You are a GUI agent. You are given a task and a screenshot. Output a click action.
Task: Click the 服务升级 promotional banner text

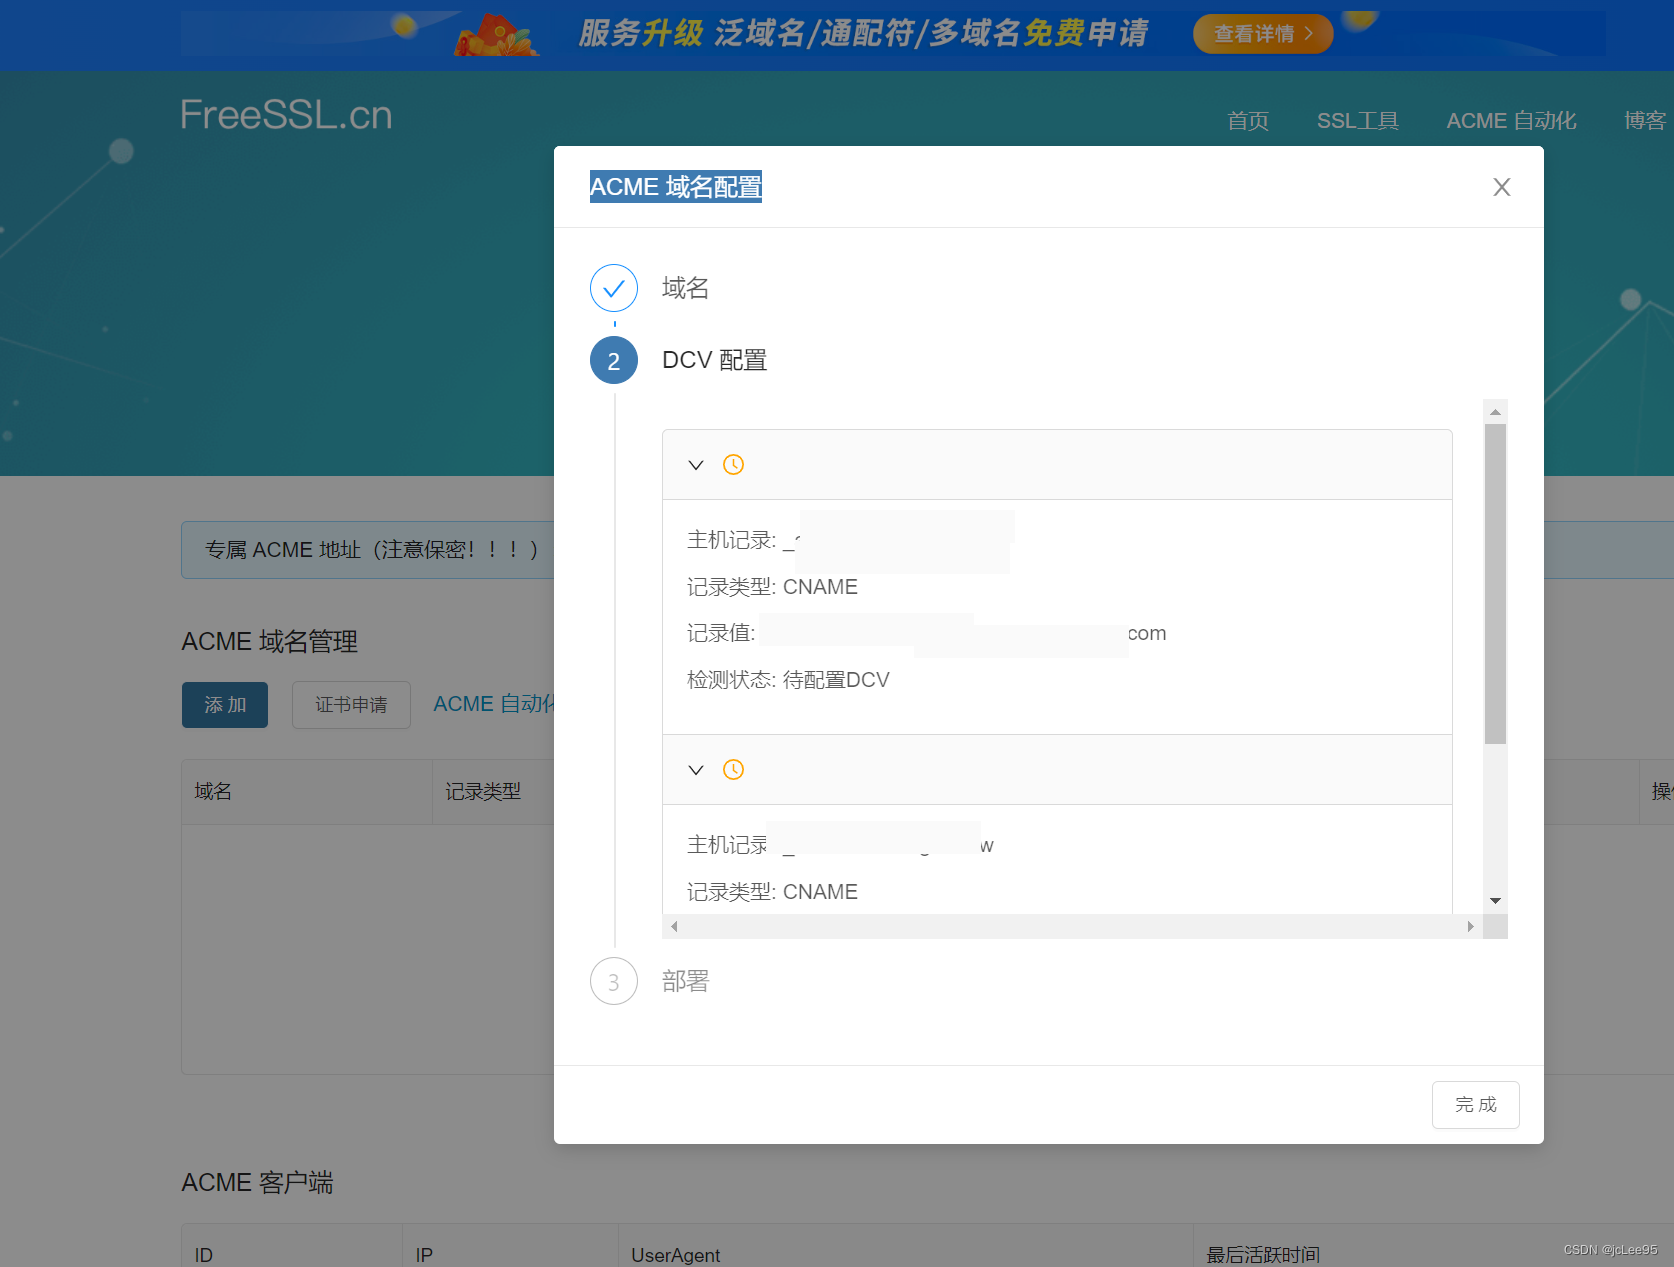point(863,34)
